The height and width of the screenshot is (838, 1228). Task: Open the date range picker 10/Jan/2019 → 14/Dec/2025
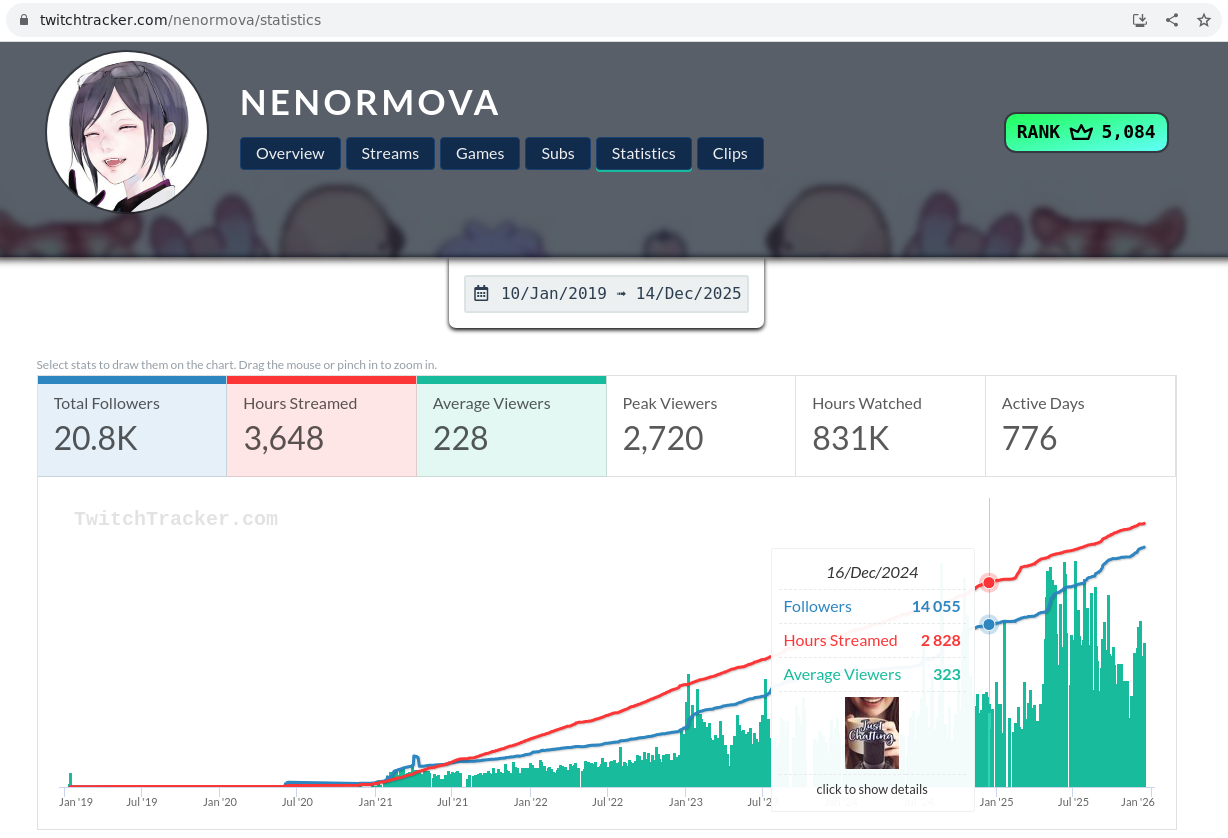click(x=606, y=293)
